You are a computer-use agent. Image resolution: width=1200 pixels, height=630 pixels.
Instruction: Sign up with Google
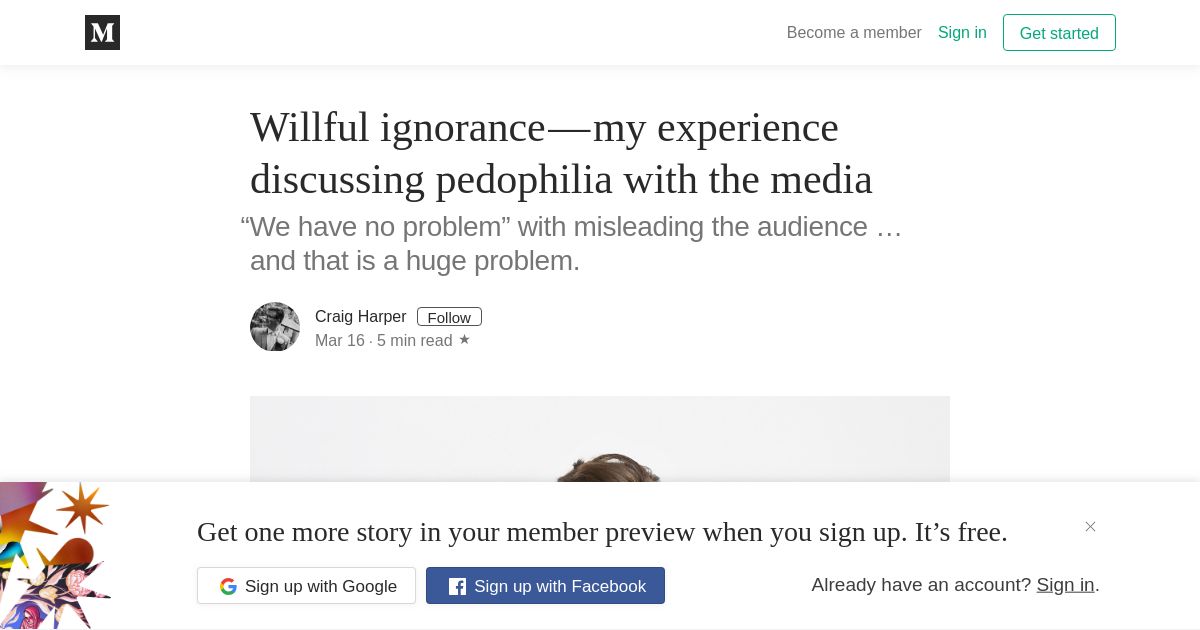306,586
